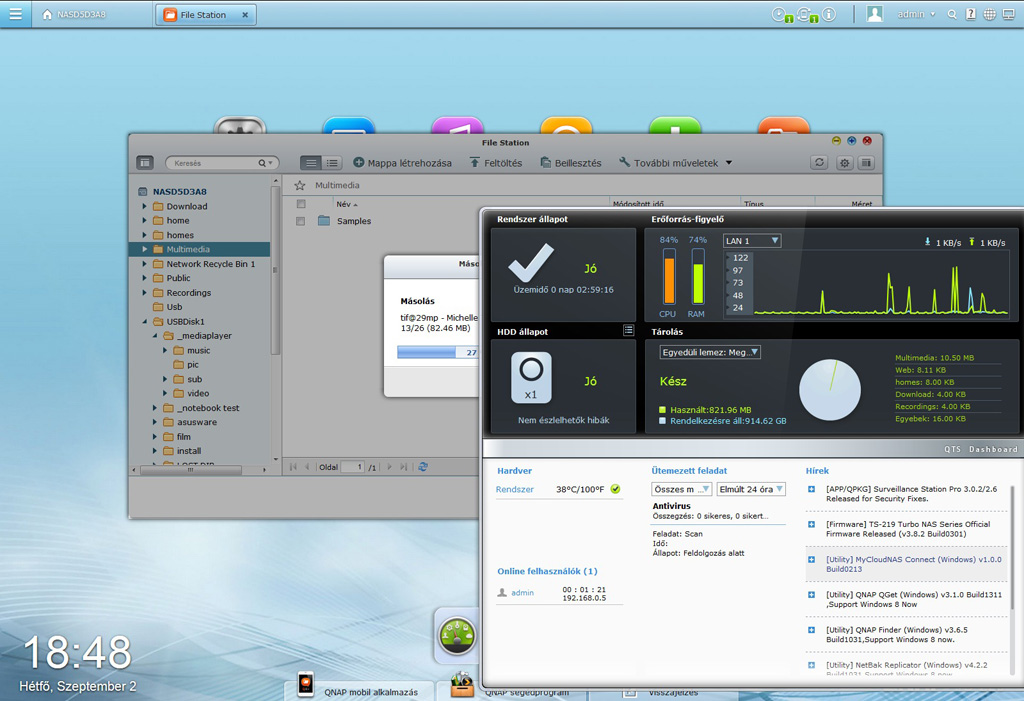The height and width of the screenshot is (701, 1024).
Task: Expand the music folder node
Action: tap(165, 350)
